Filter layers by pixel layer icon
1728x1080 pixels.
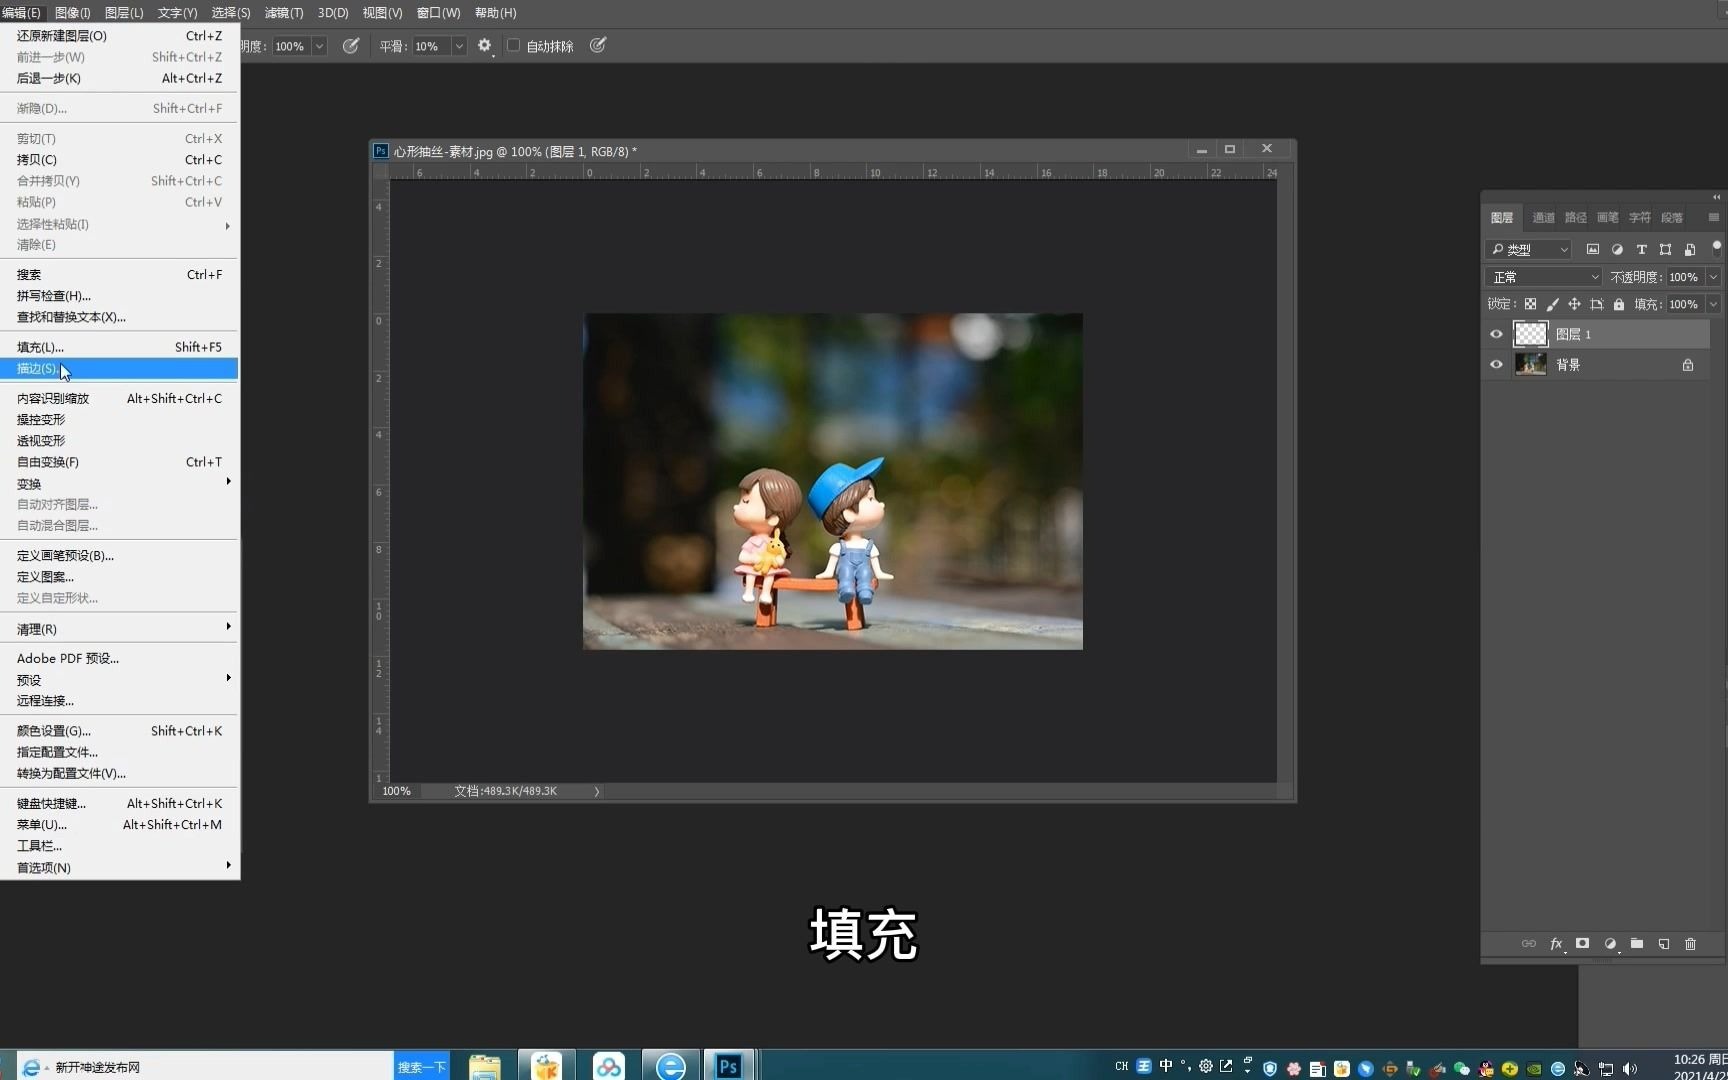tap(1593, 249)
